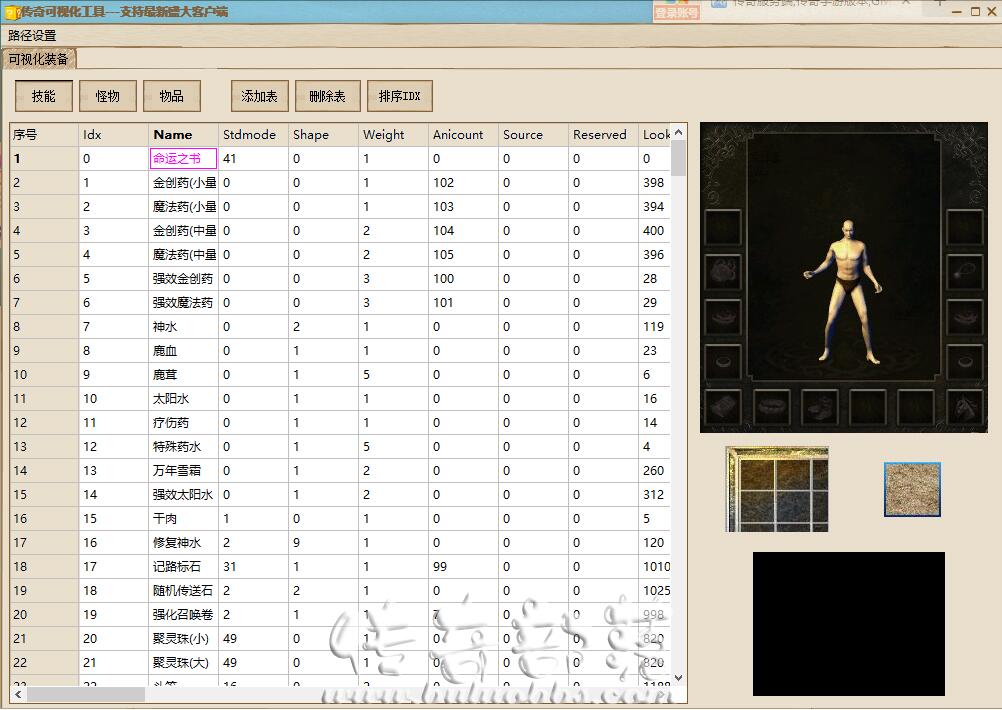Click the Weight column header
Image resolution: width=1002 pixels, height=710 pixels.
point(394,135)
